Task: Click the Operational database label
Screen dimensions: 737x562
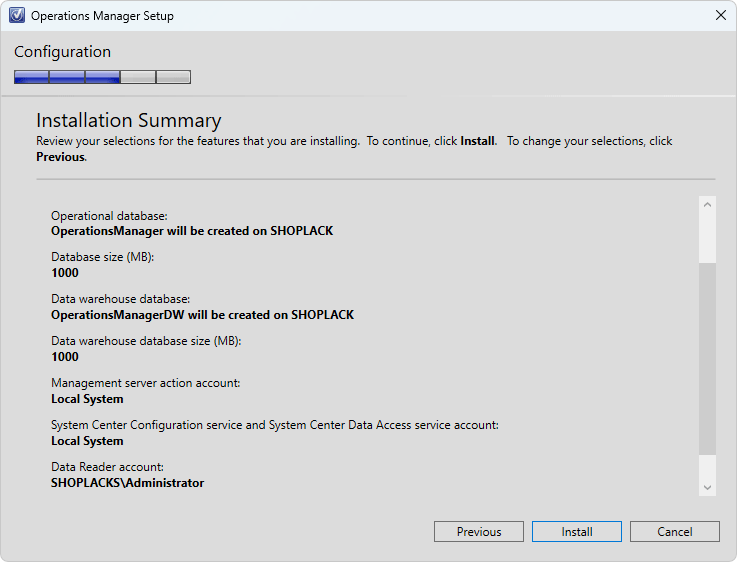Action: pyautogui.click(x=109, y=216)
